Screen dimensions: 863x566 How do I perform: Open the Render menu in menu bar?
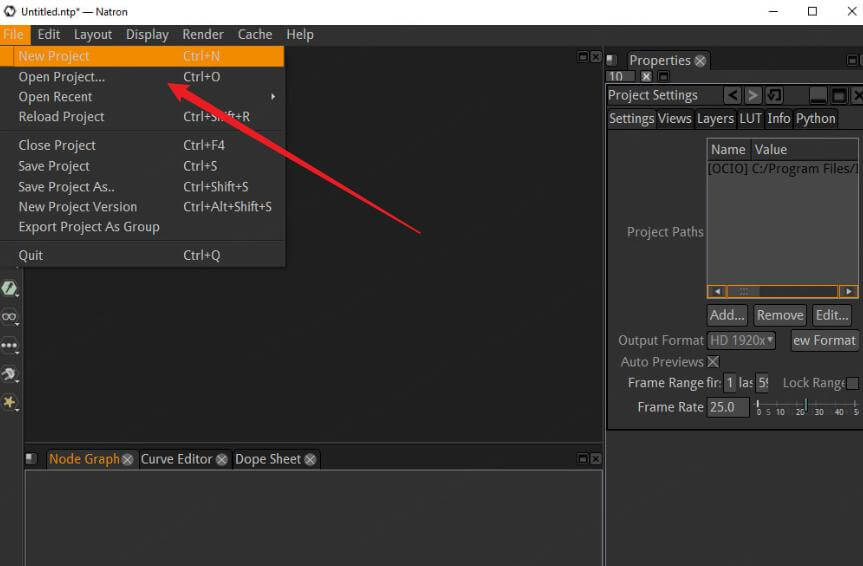pos(203,34)
